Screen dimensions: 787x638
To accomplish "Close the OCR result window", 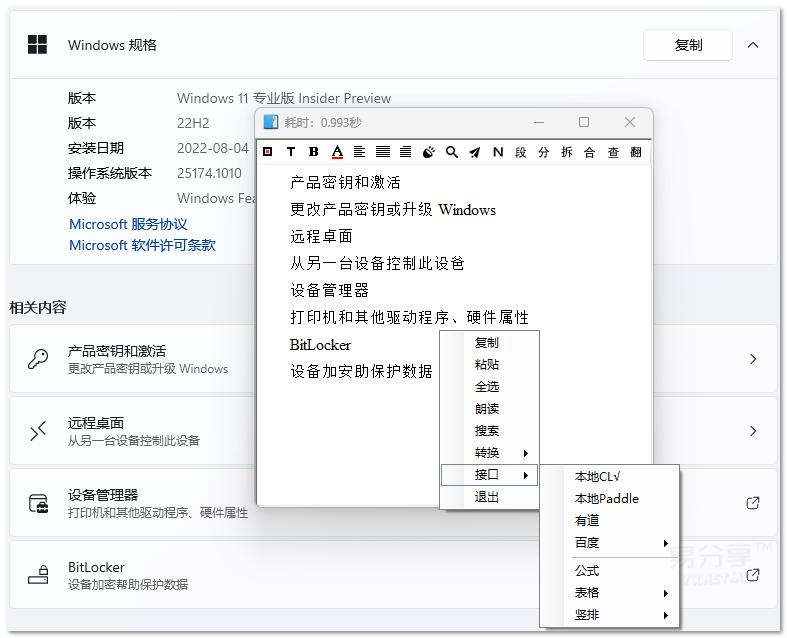I will (x=630, y=122).
